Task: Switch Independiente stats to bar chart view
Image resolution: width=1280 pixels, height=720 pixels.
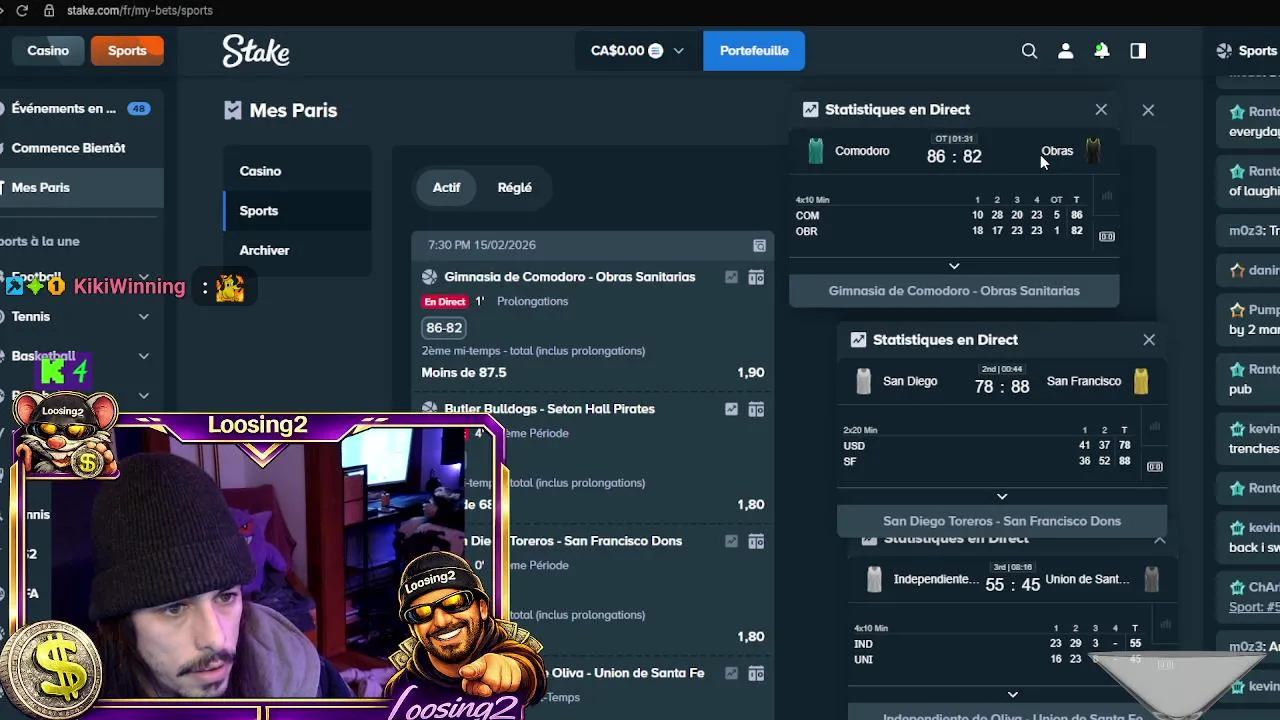Action: point(1165,624)
